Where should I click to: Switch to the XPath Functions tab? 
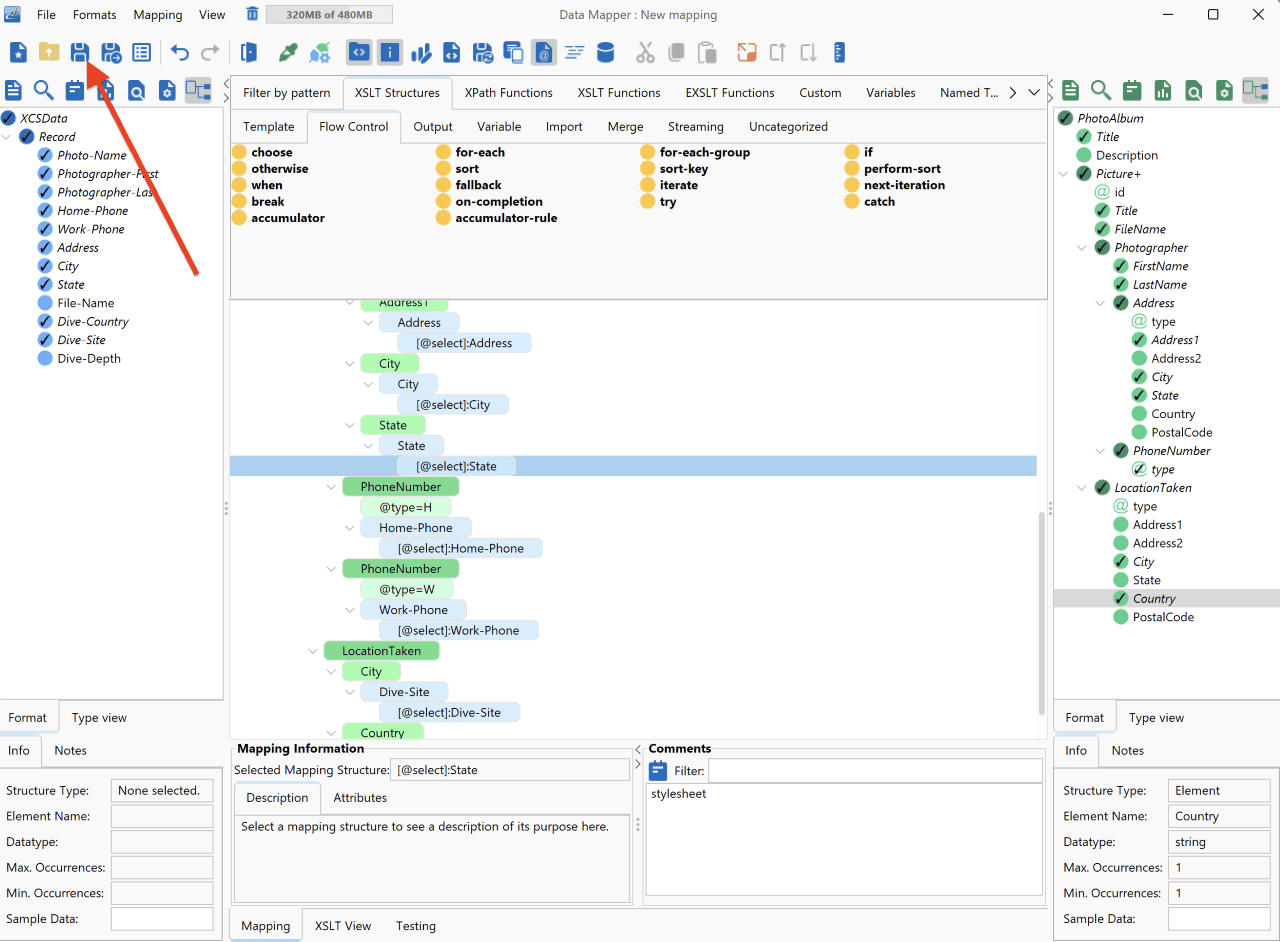tap(508, 93)
